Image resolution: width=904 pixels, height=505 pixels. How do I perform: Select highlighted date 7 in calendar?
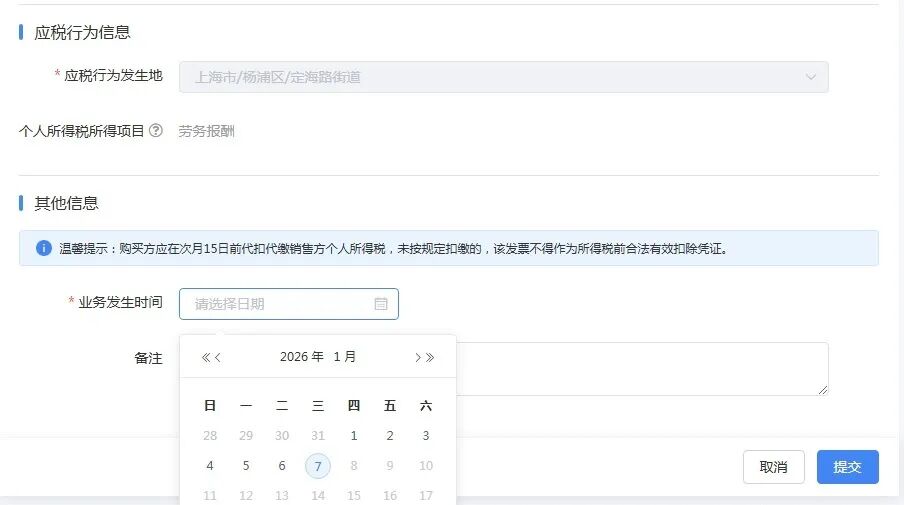pos(318,466)
